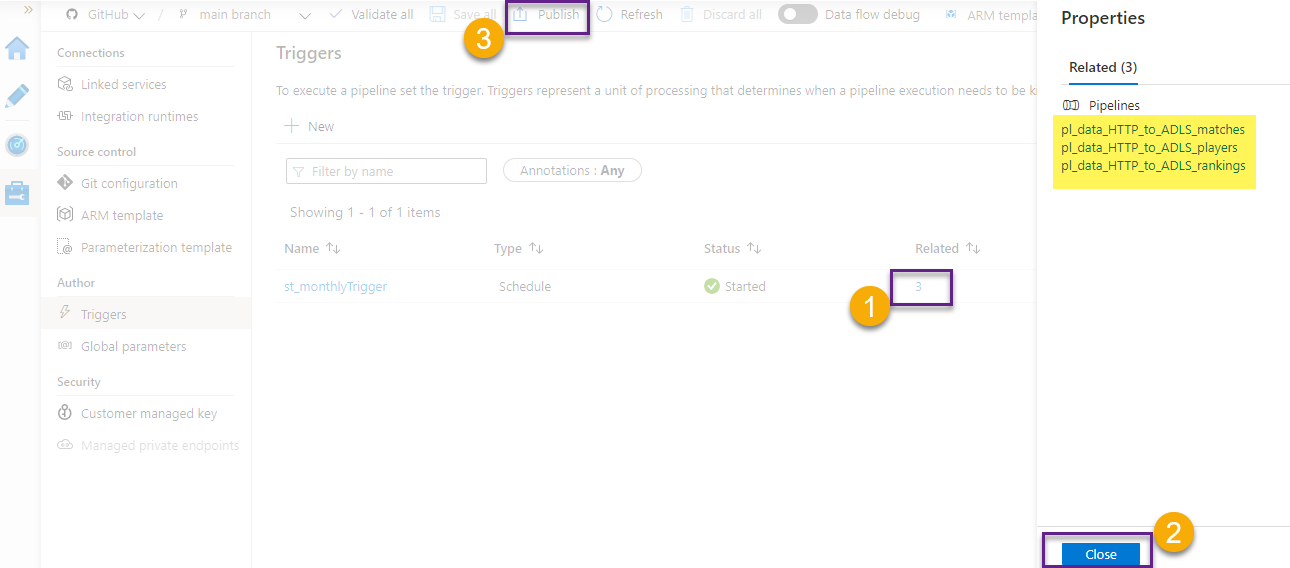Open the Author pencil icon
Screen dimensions: 1290x568
coord(18,96)
